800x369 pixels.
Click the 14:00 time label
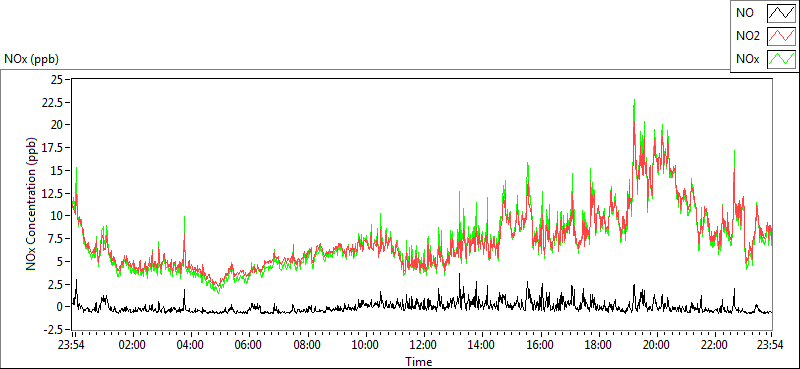click(482, 345)
